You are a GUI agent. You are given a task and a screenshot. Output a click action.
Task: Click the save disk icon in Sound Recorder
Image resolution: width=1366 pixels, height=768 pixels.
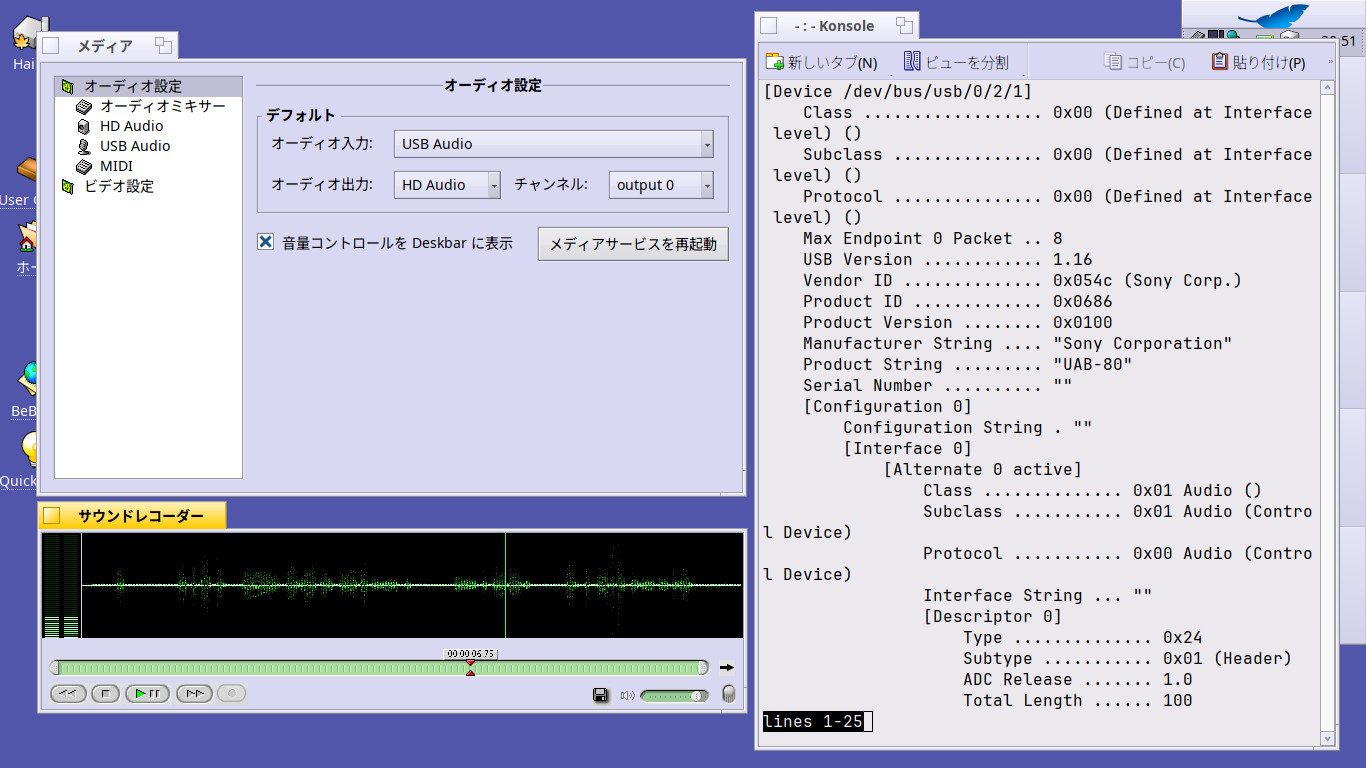coord(600,695)
